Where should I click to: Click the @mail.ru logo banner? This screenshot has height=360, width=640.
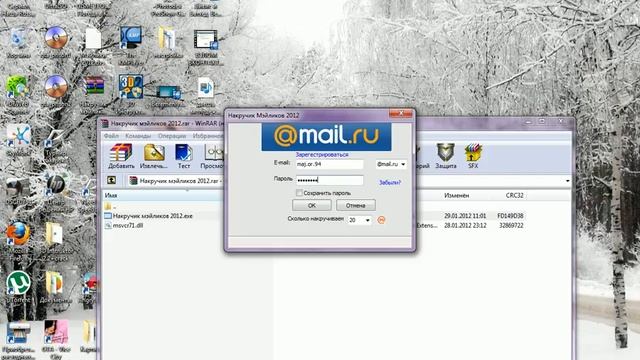point(327,137)
